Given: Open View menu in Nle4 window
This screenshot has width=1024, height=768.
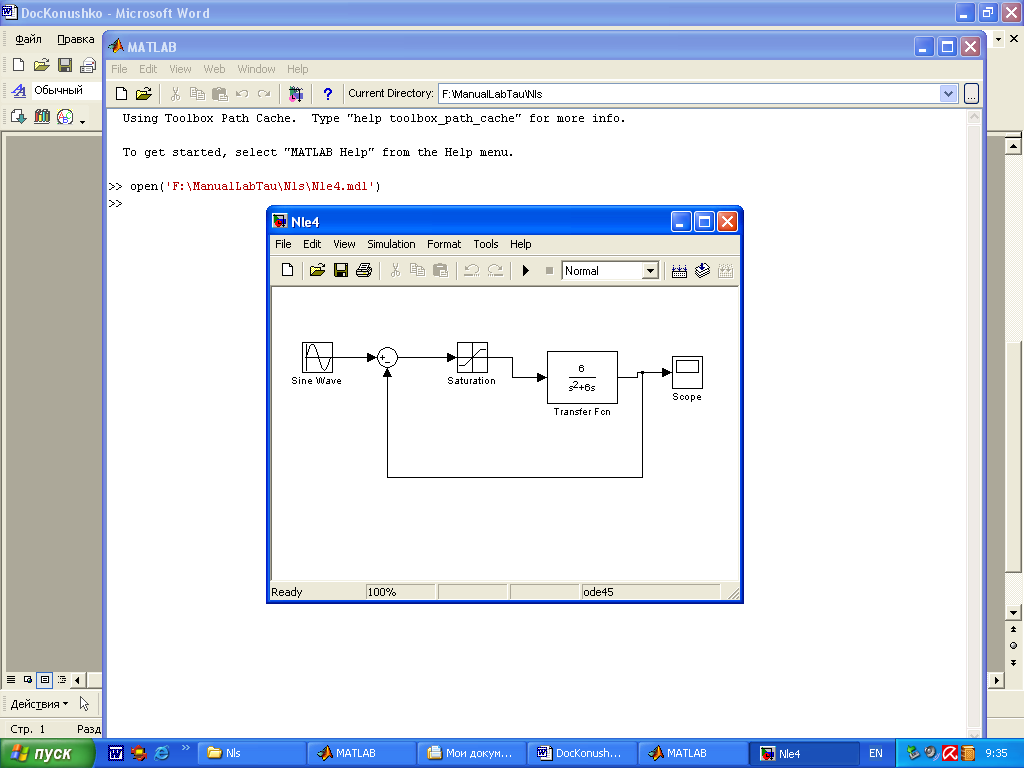Looking at the screenshot, I should 344,244.
